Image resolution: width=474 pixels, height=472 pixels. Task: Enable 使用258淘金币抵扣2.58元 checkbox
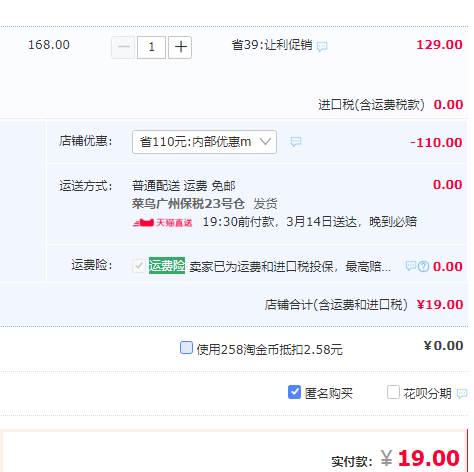[x=186, y=348]
